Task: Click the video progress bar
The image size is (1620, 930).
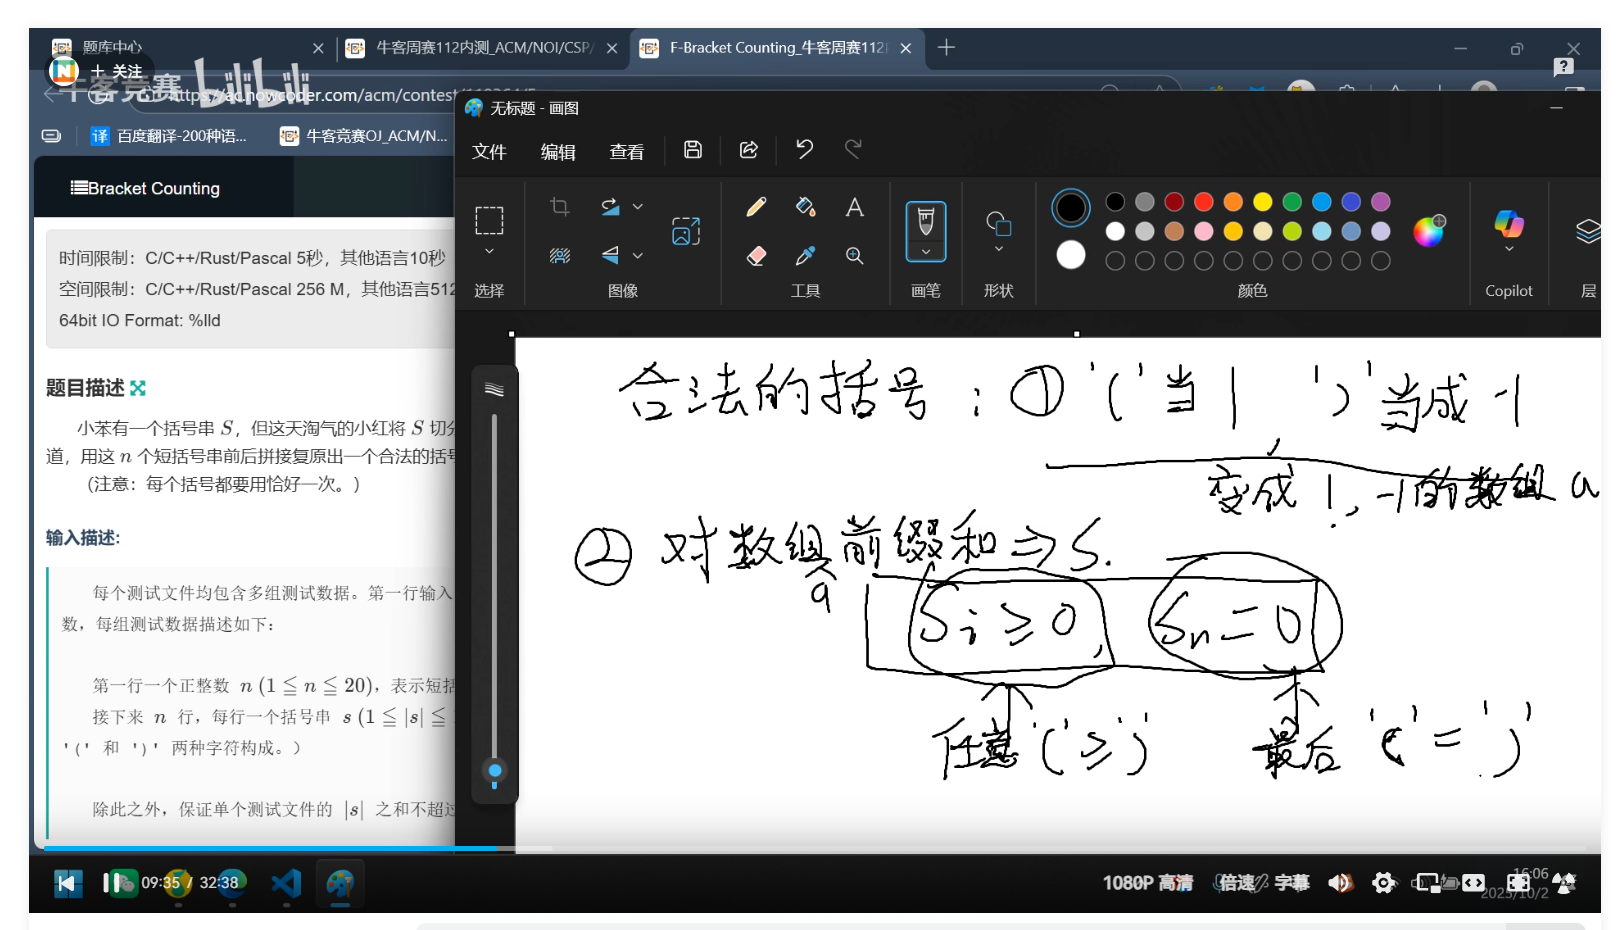Action: click(815, 848)
